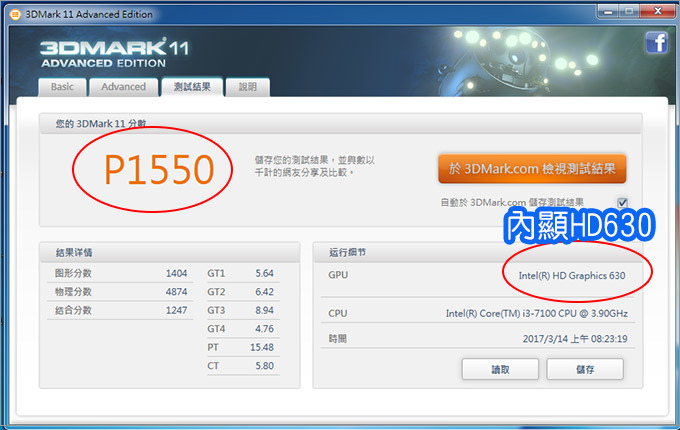Minimize the 3DMark 11 window
The image size is (680, 430).
(608, 11)
